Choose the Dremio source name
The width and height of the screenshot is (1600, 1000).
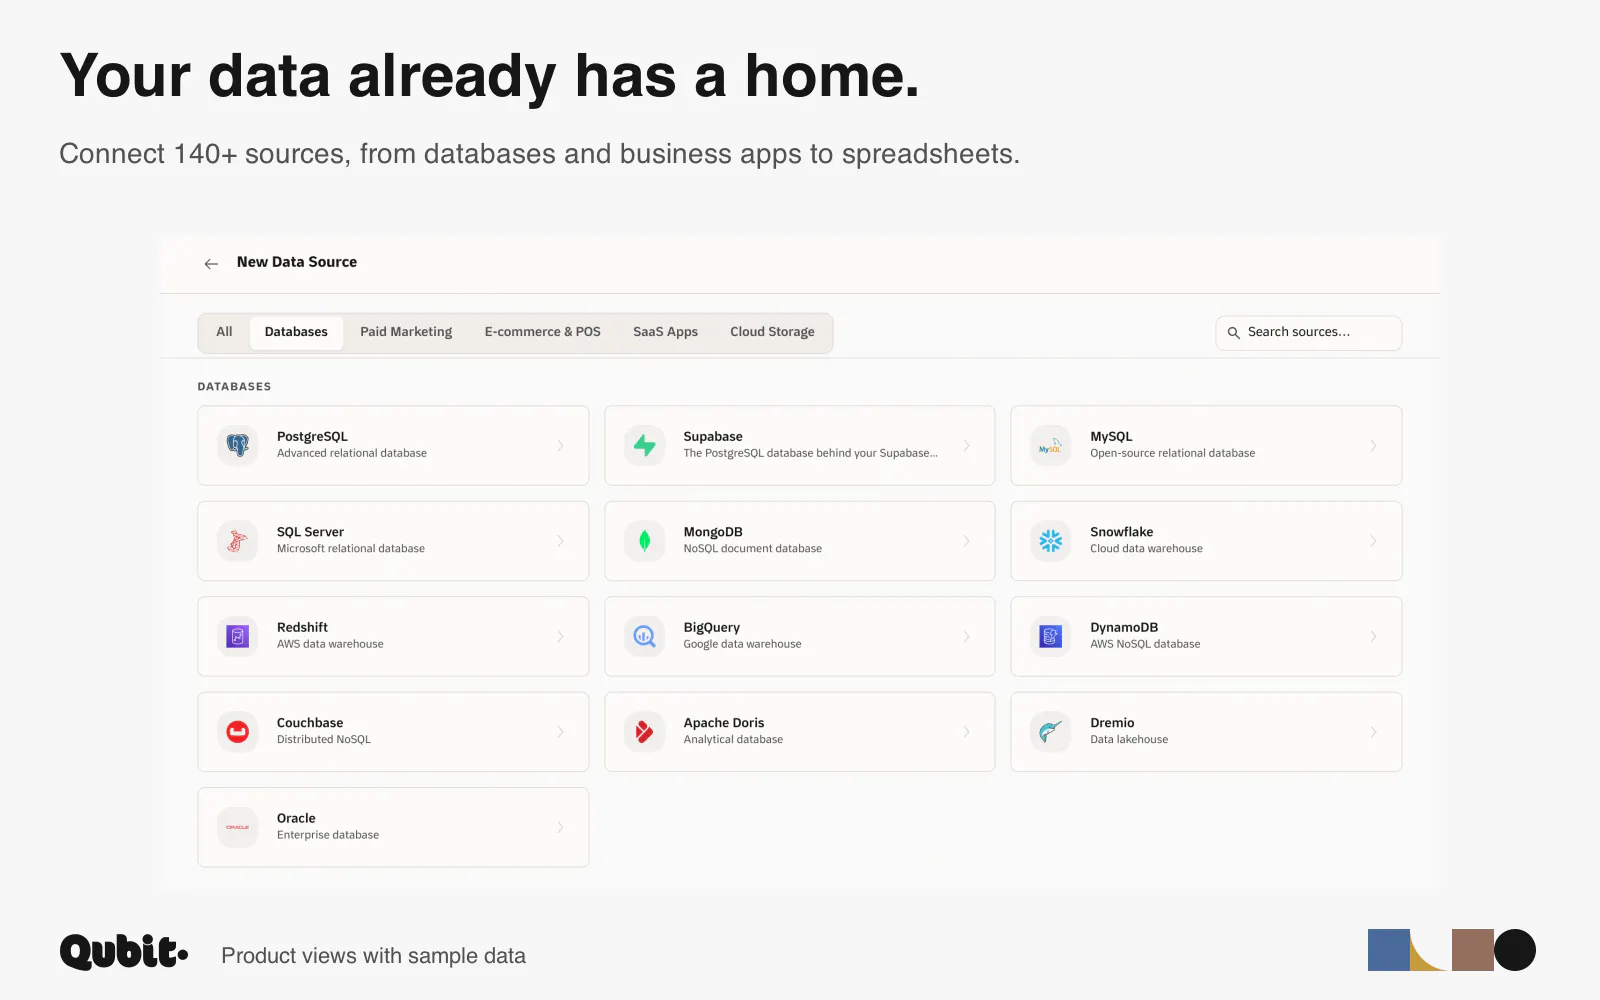[x=1112, y=723]
